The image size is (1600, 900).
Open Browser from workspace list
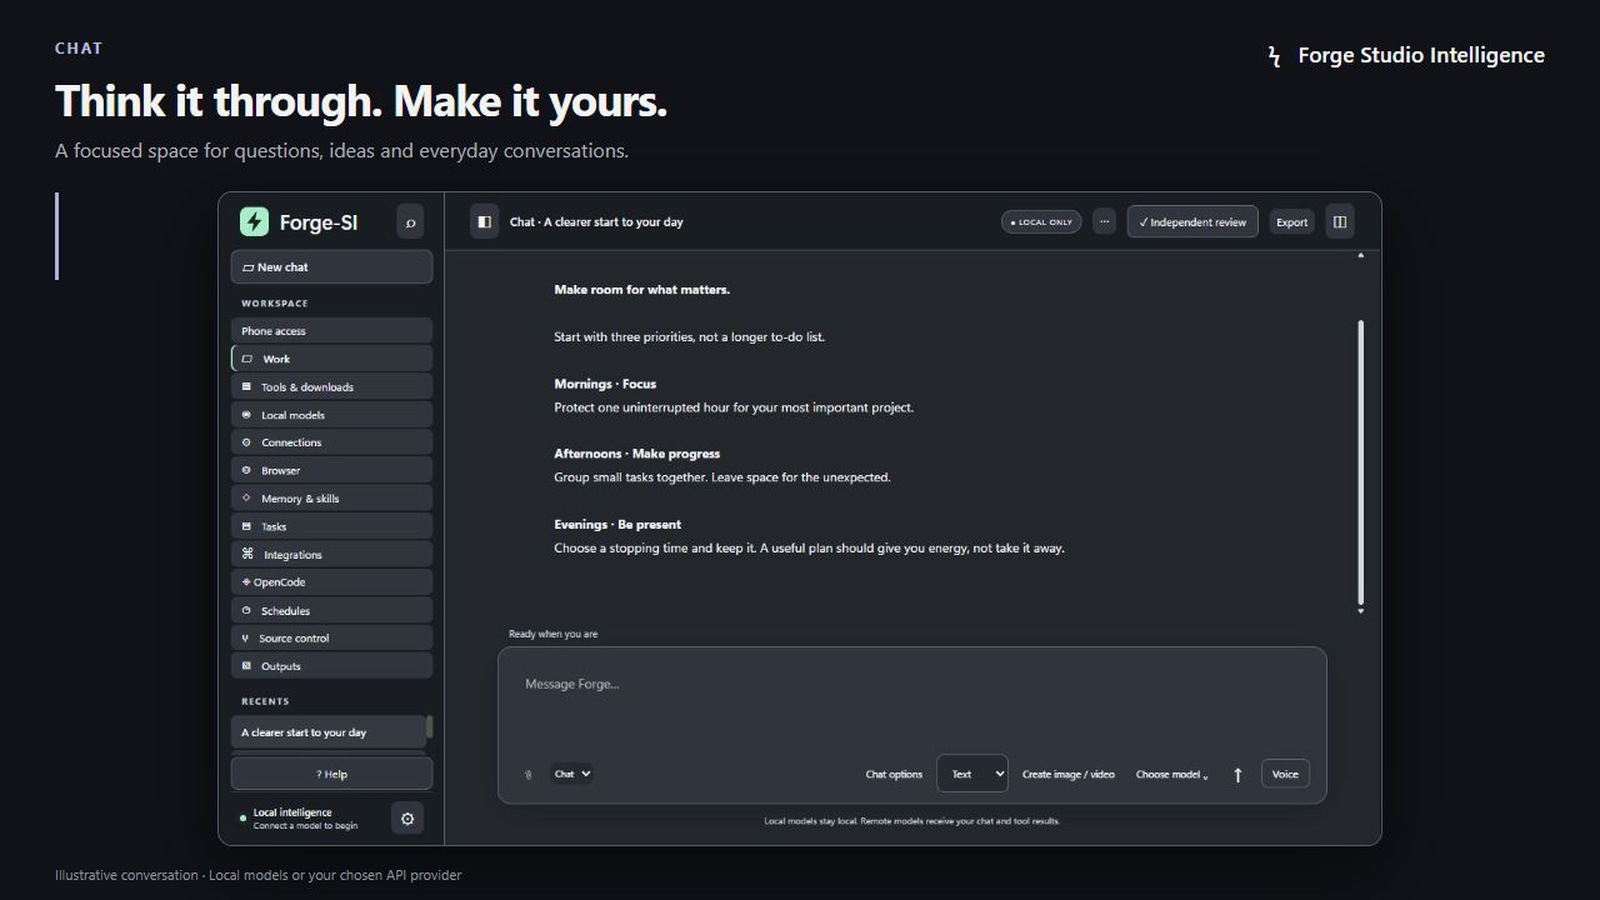point(332,470)
